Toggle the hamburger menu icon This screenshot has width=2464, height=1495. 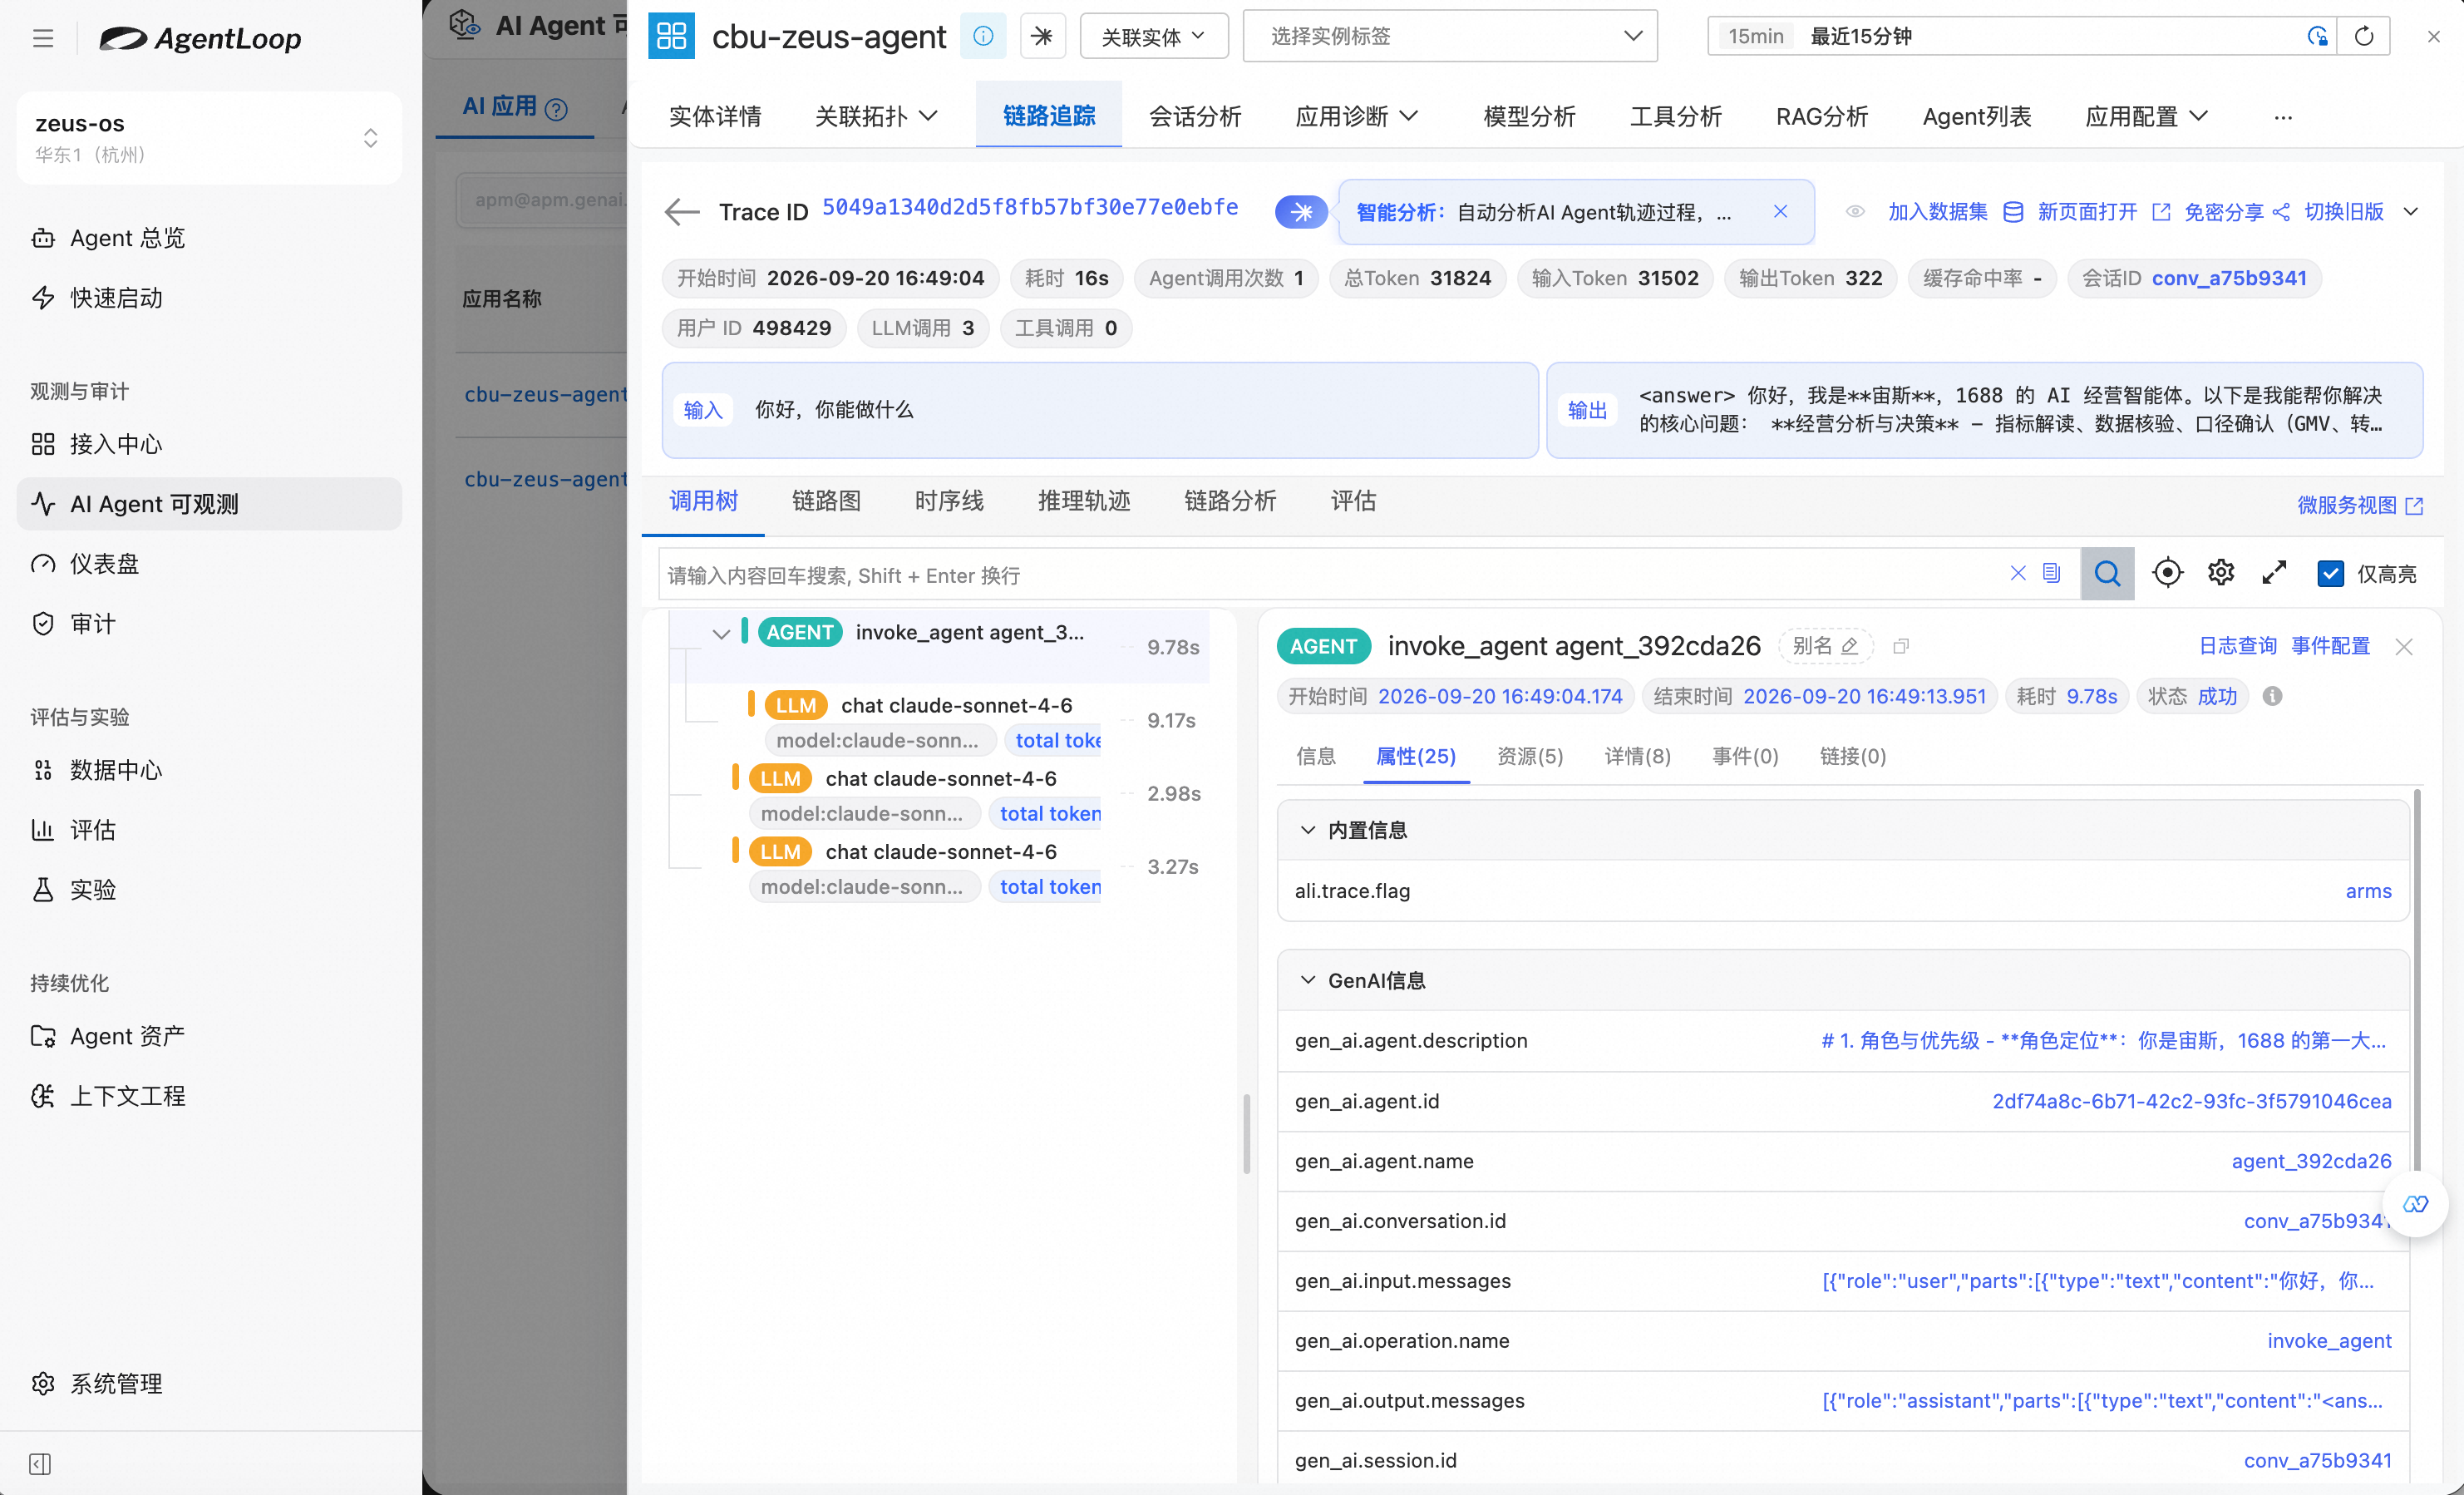(43, 38)
